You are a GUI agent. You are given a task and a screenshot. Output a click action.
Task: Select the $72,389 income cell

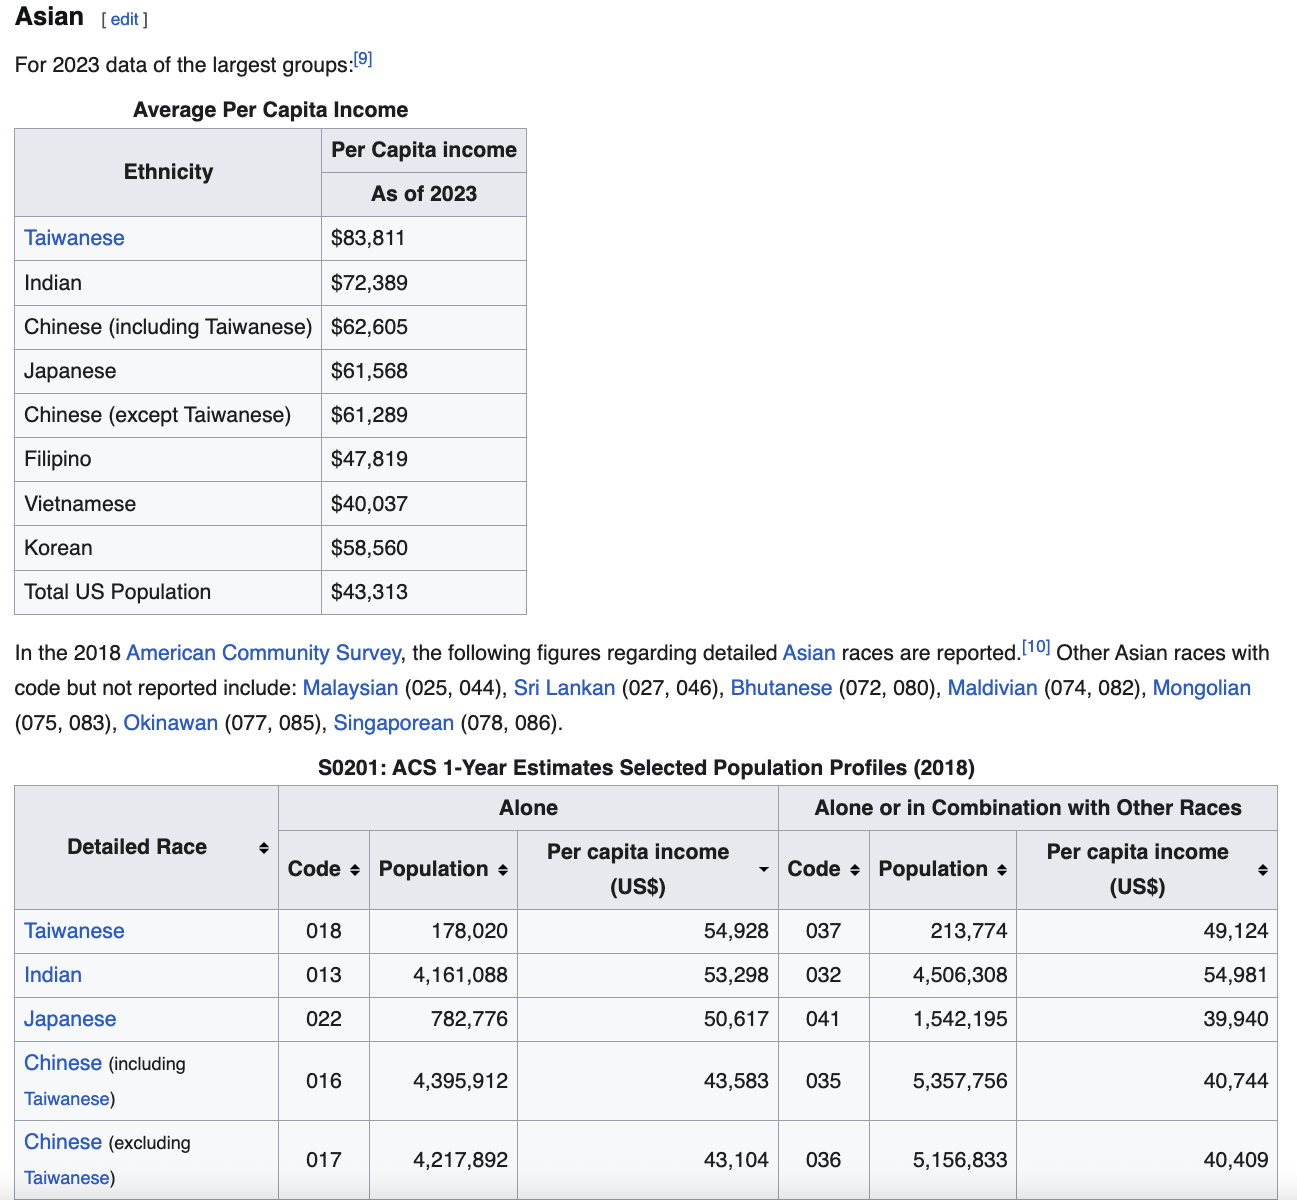point(424,283)
